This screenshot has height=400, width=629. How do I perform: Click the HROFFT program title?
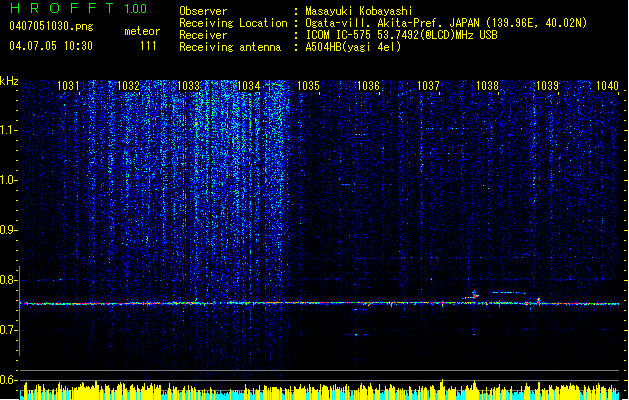62,8
